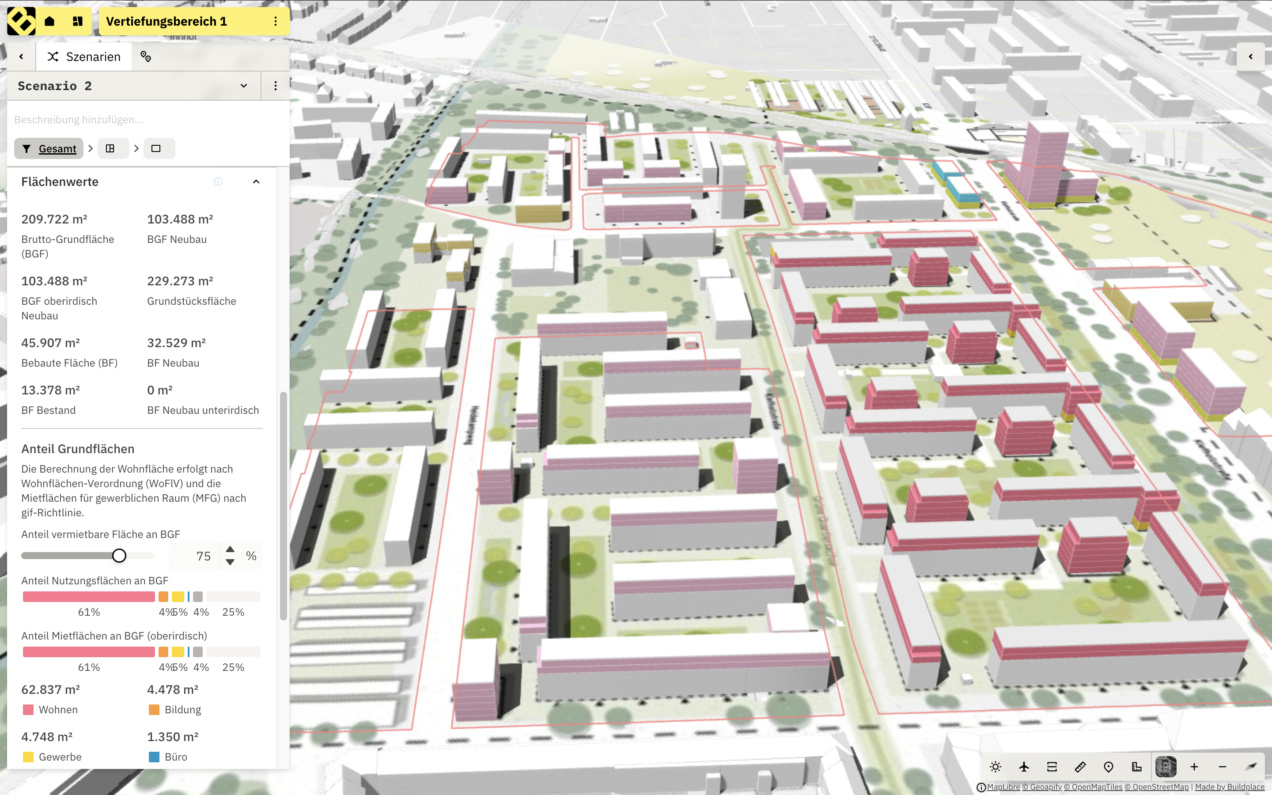Open the Scenario 2 dropdown
Viewport: 1272px width, 795px height.
(x=243, y=86)
